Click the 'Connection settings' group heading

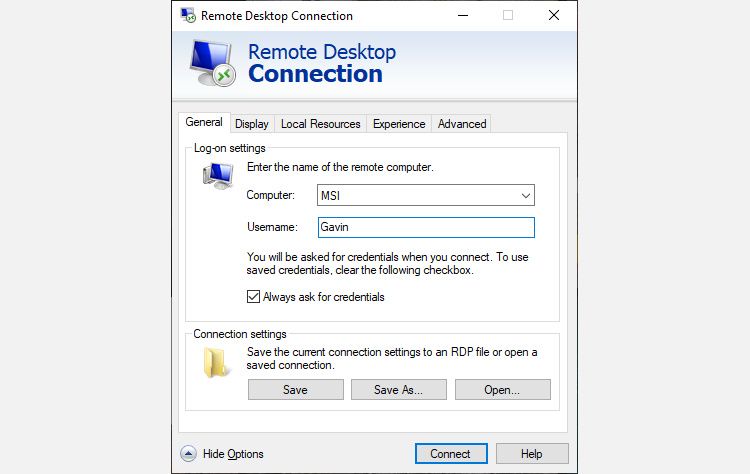click(240, 334)
